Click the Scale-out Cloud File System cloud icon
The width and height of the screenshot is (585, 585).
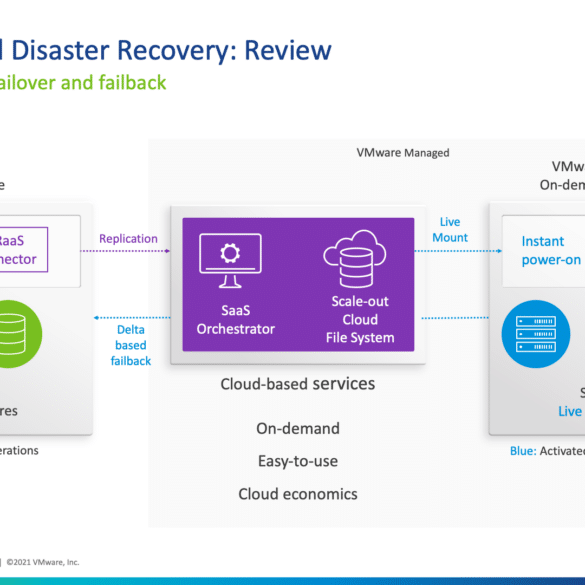coord(355,259)
